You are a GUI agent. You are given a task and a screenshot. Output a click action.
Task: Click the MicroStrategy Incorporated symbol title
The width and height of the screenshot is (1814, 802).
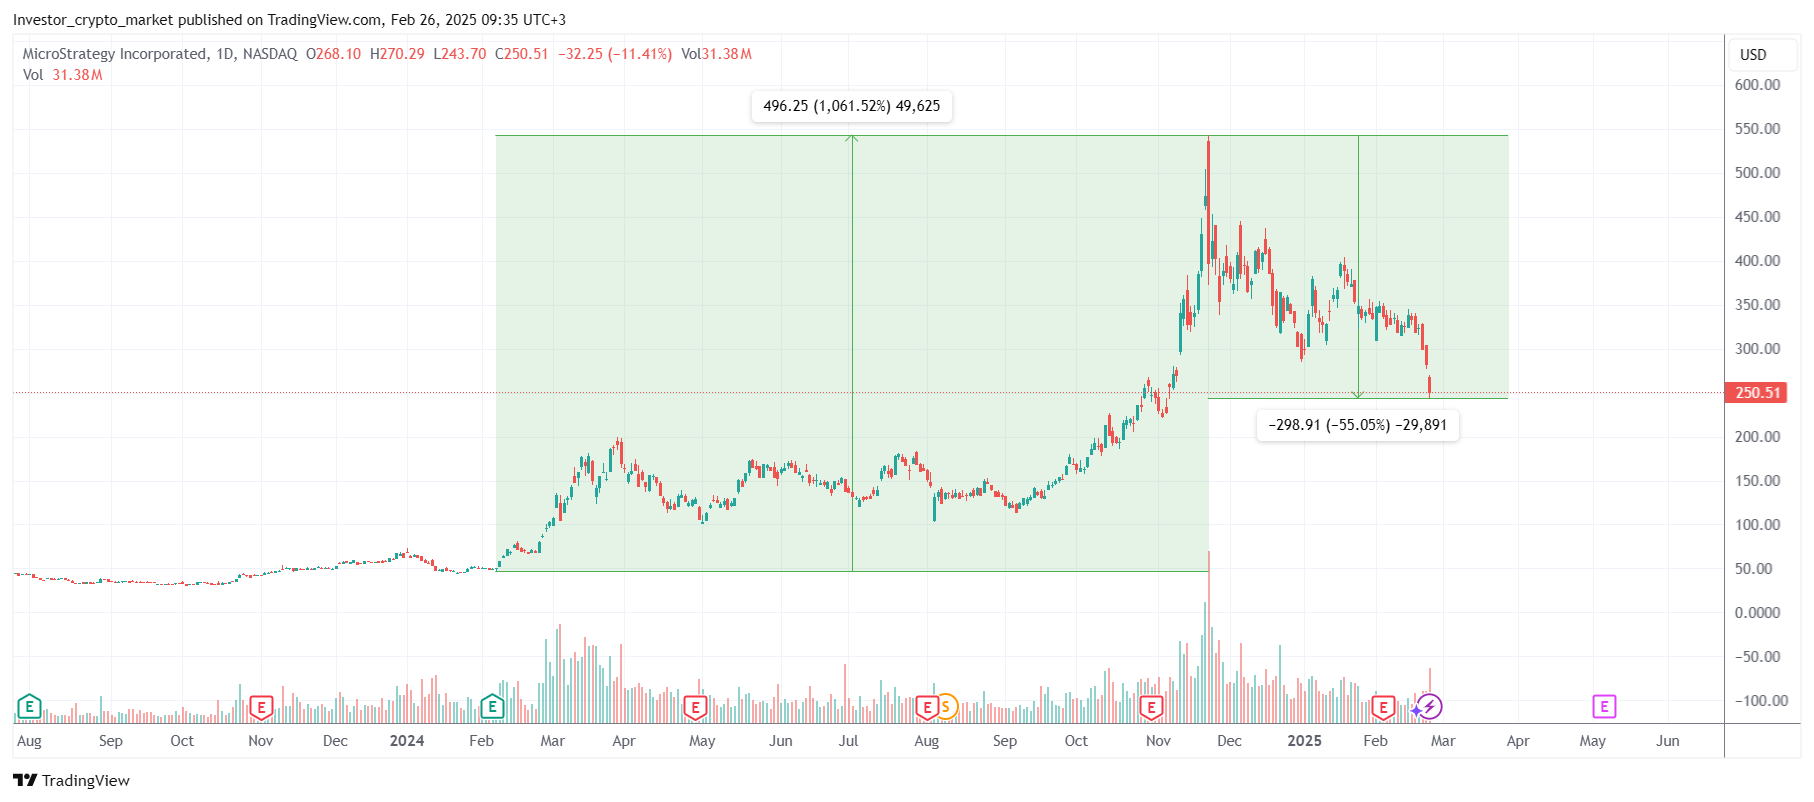click(x=115, y=54)
